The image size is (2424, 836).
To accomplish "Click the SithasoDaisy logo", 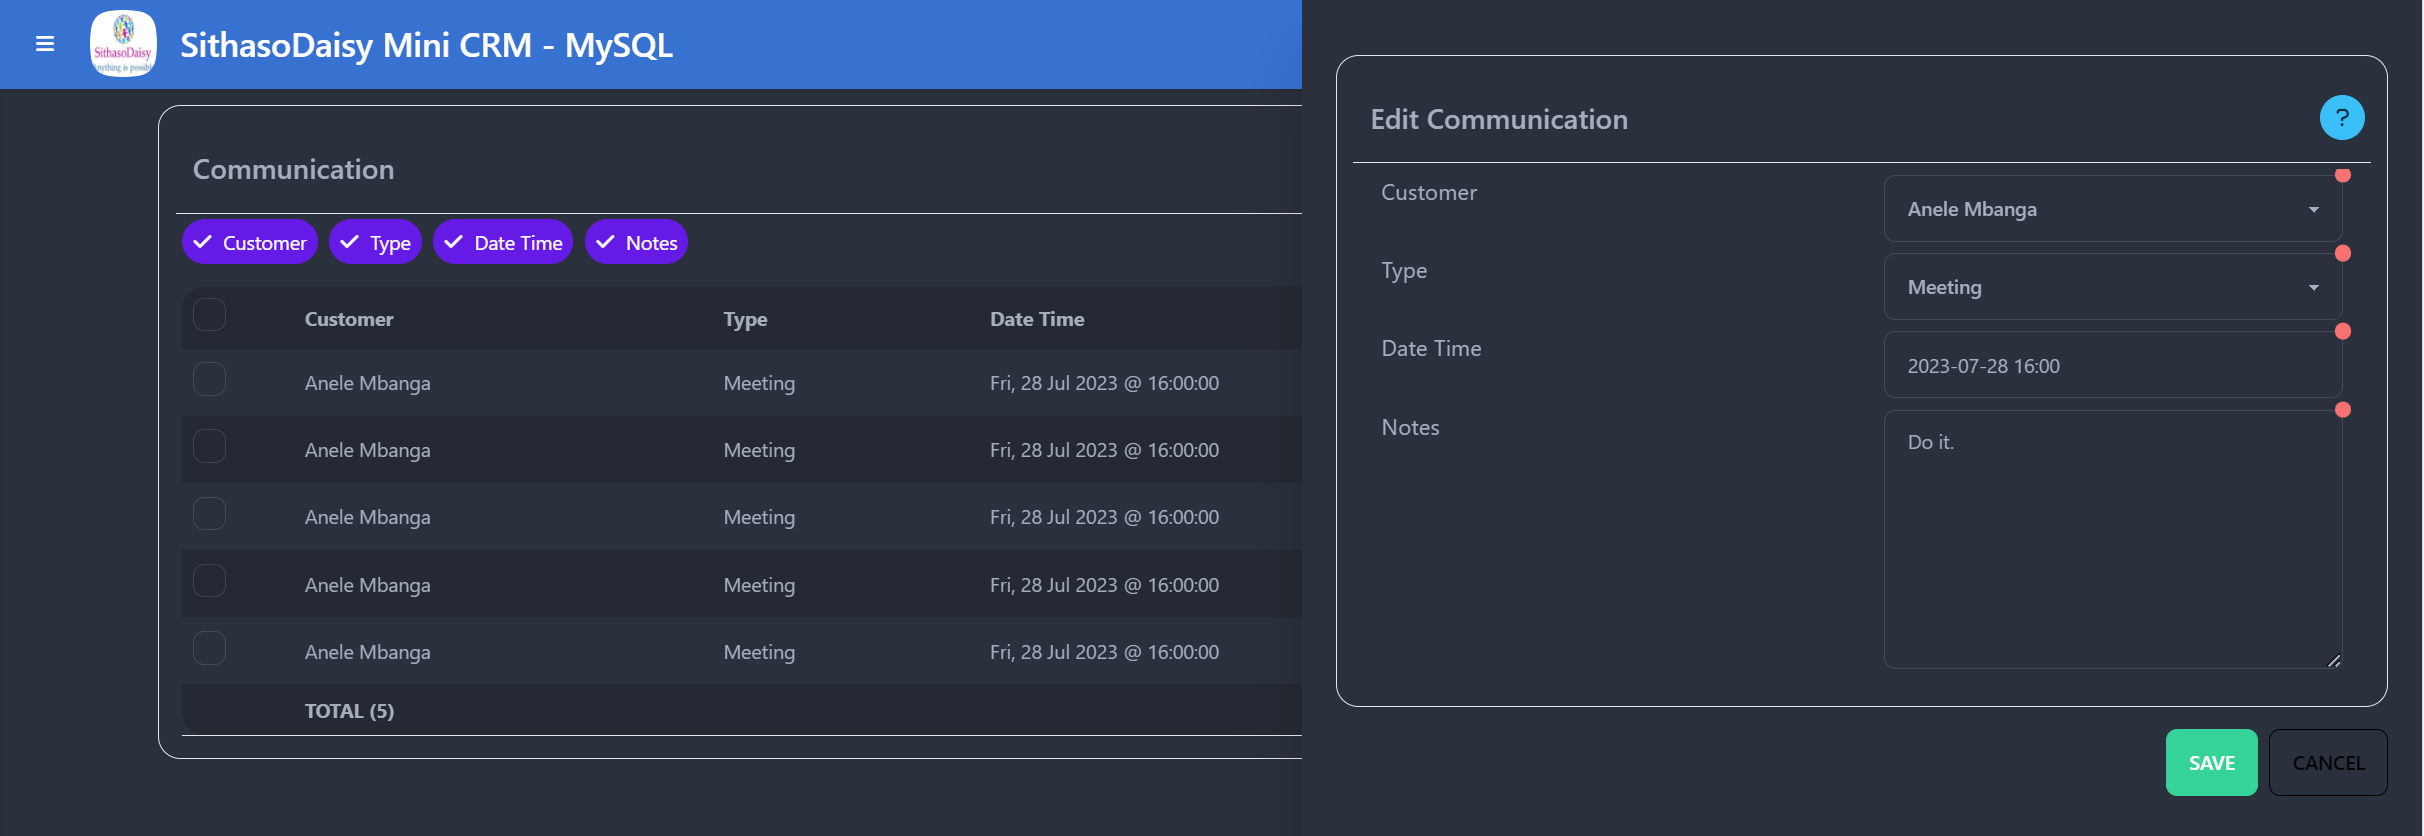I will click(x=123, y=44).
